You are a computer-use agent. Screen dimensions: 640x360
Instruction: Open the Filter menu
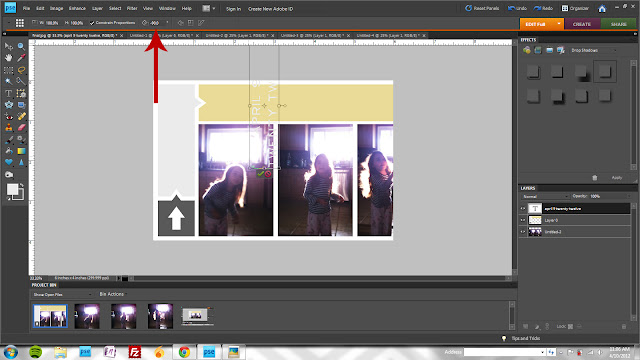tap(132, 8)
